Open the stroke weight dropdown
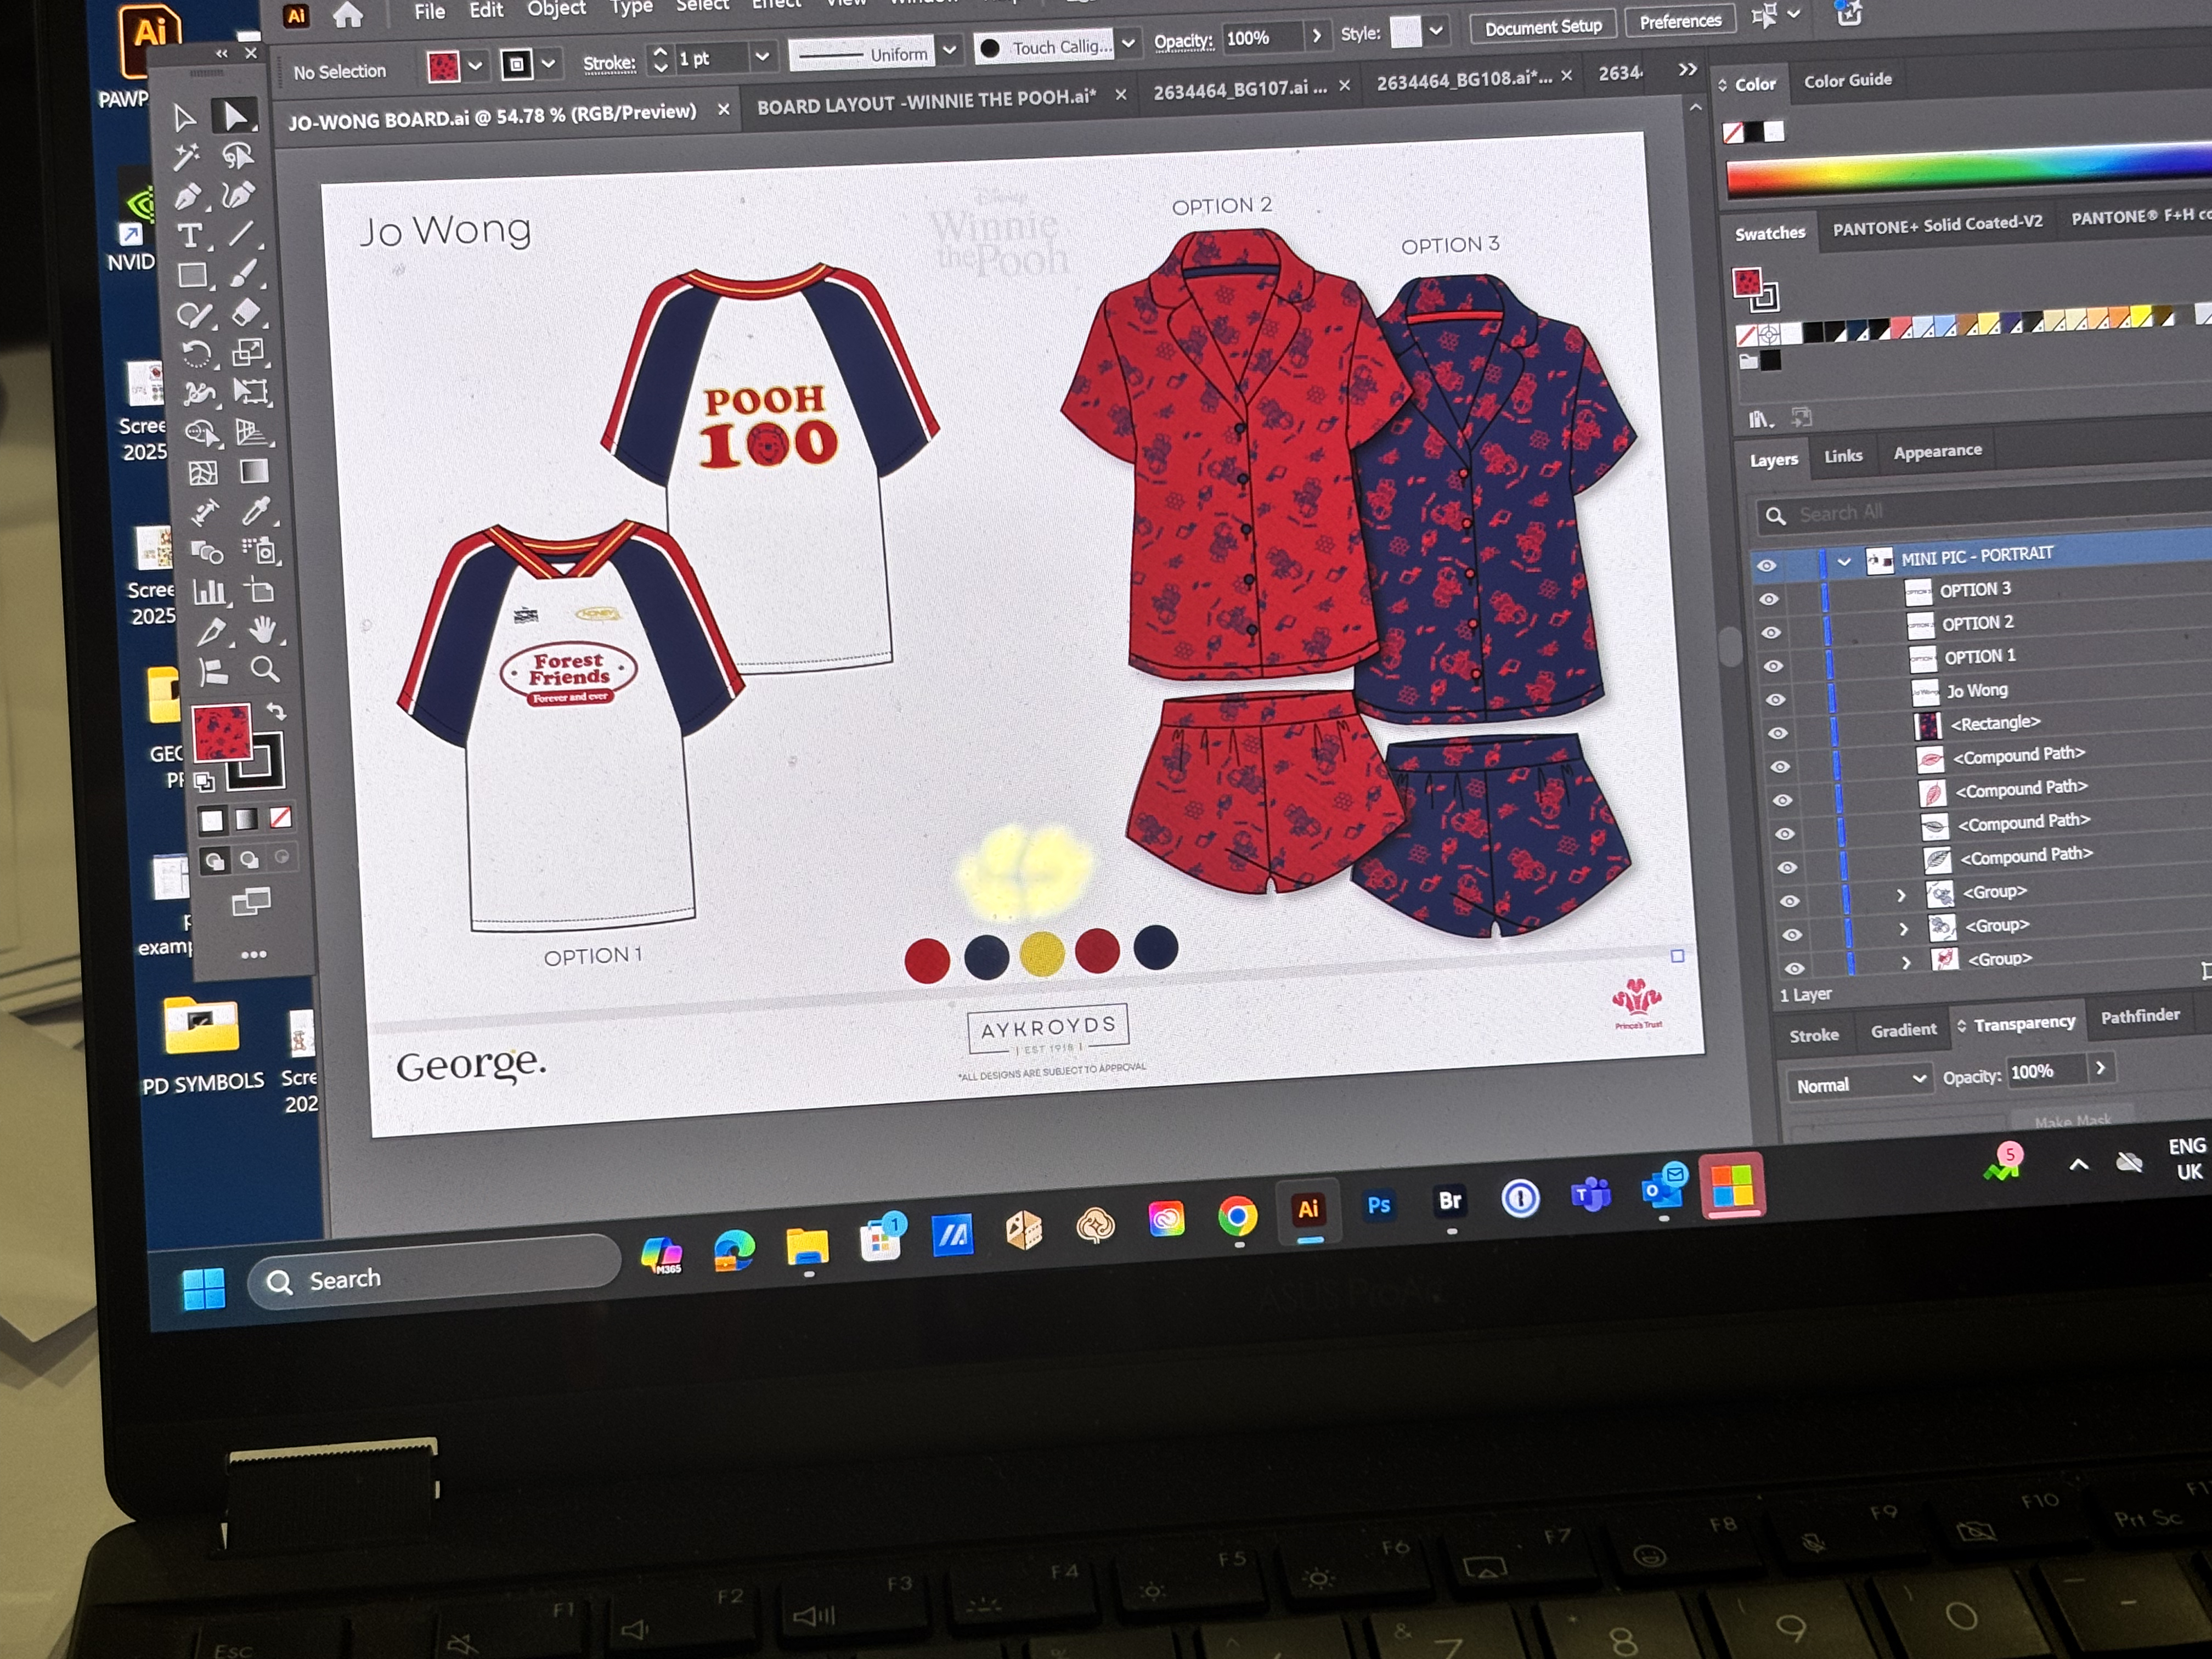Screen dimensions: 2212x1659 pyautogui.click(x=762, y=57)
